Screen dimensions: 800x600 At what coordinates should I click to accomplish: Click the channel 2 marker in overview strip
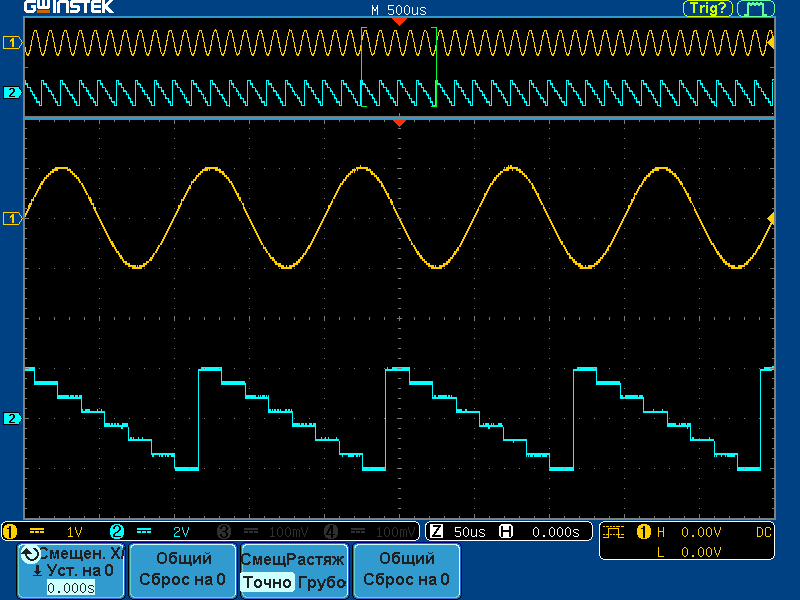[x=13, y=93]
